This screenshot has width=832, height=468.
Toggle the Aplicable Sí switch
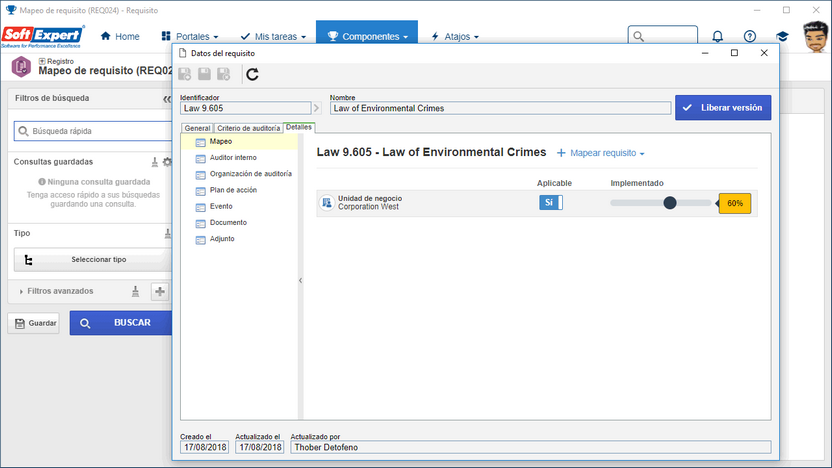click(551, 203)
